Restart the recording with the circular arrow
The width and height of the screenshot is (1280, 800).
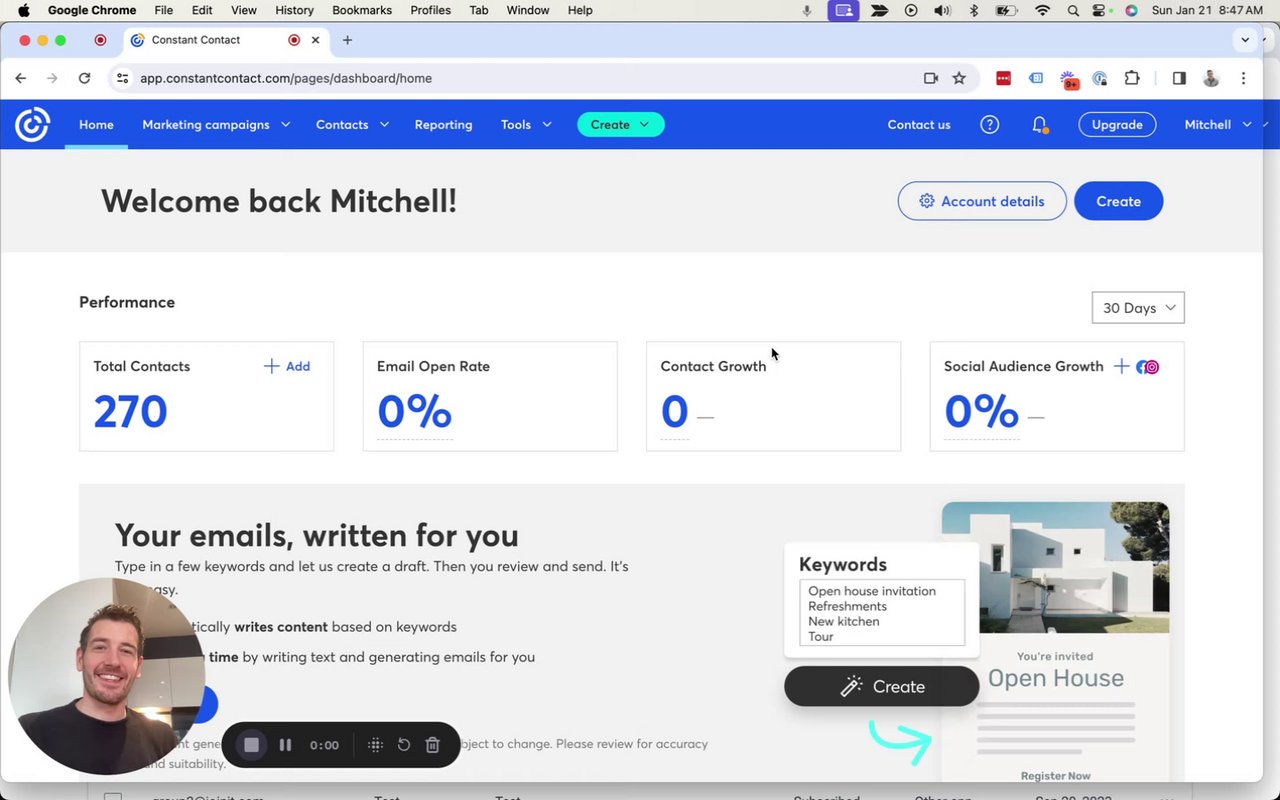[404, 745]
